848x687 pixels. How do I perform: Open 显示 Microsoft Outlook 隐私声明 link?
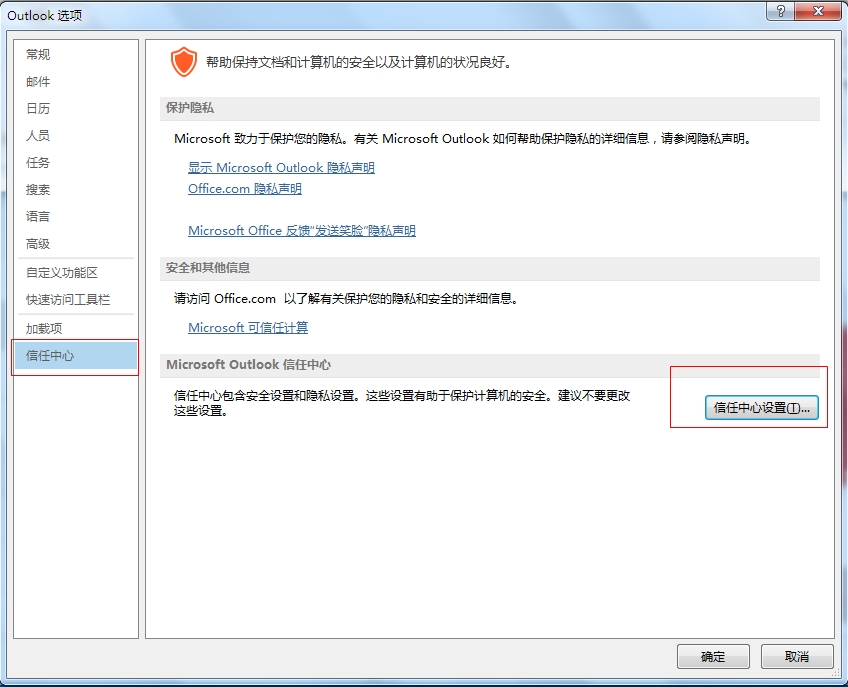281,168
